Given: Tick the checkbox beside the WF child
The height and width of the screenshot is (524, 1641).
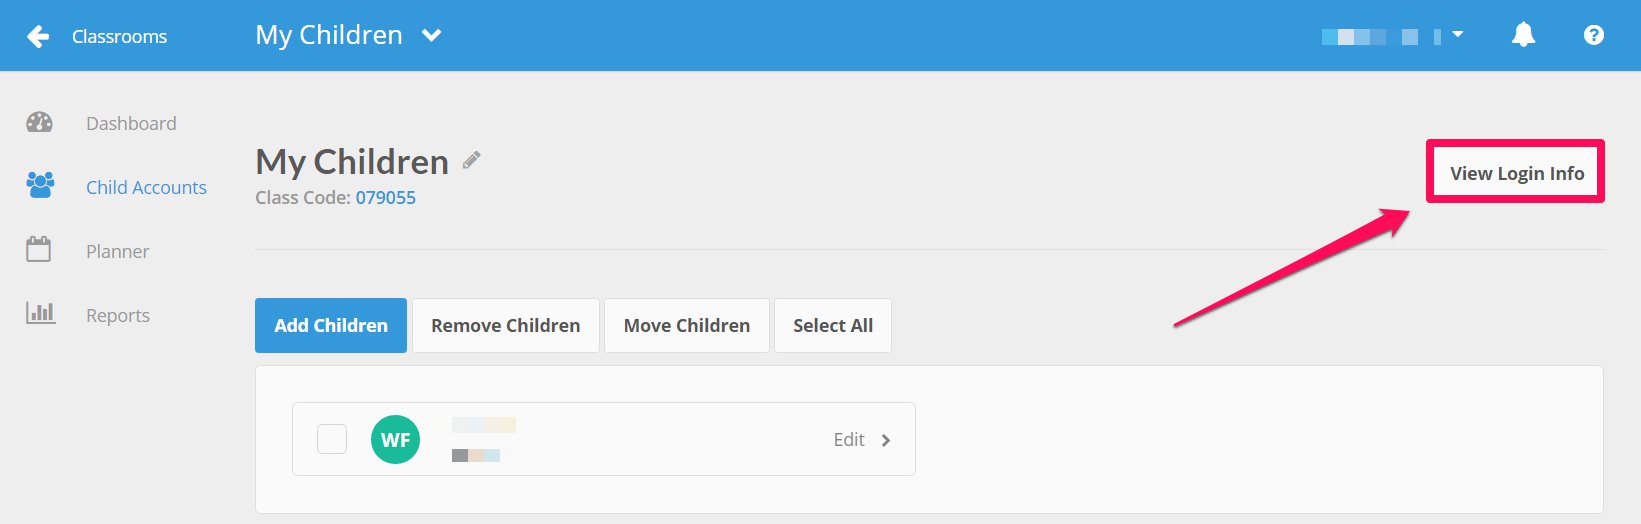Looking at the screenshot, I should (x=332, y=439).
